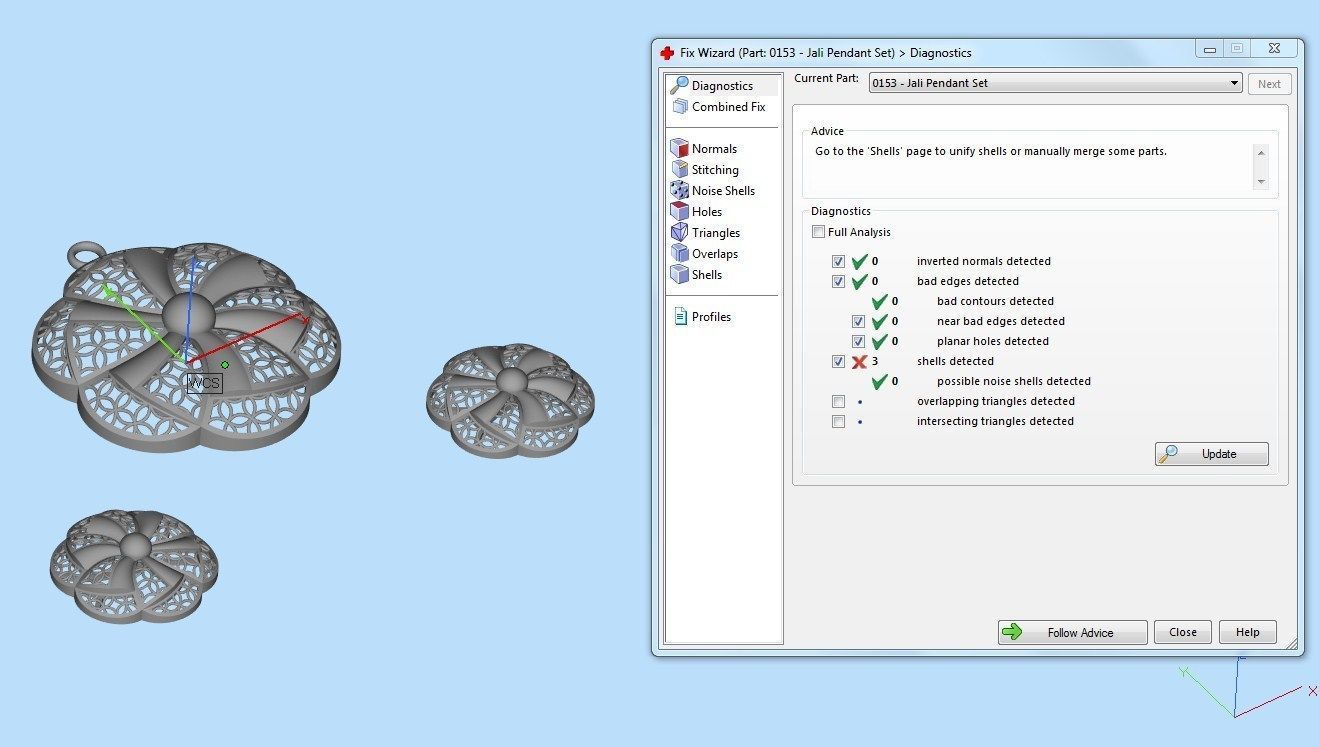The image size is (1319, 747).
Task: Click the Next button
Action: click(x=1269, y=84)
